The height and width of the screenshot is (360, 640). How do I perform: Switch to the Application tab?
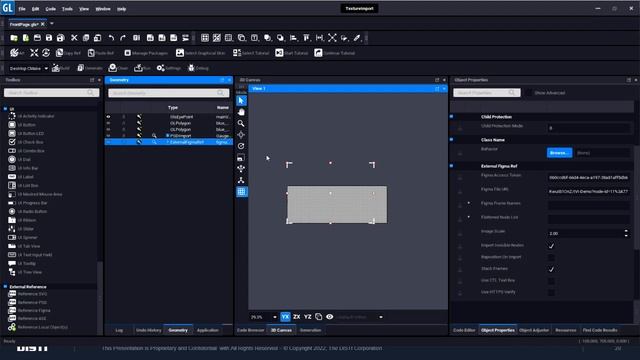(x=208, y=330)
